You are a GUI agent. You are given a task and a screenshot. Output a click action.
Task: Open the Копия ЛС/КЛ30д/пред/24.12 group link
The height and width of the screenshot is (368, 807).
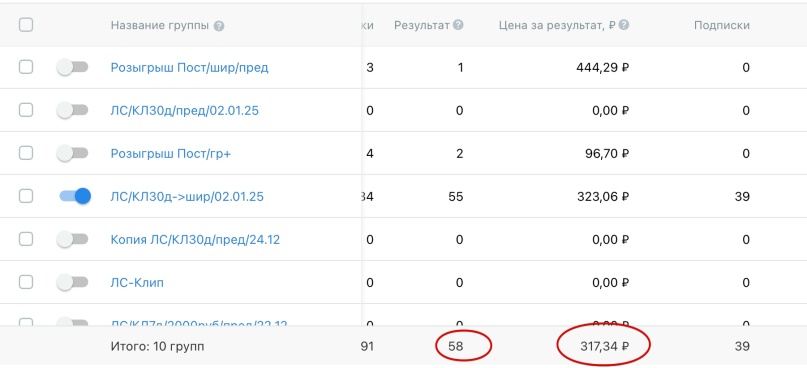tap(196, 239)
